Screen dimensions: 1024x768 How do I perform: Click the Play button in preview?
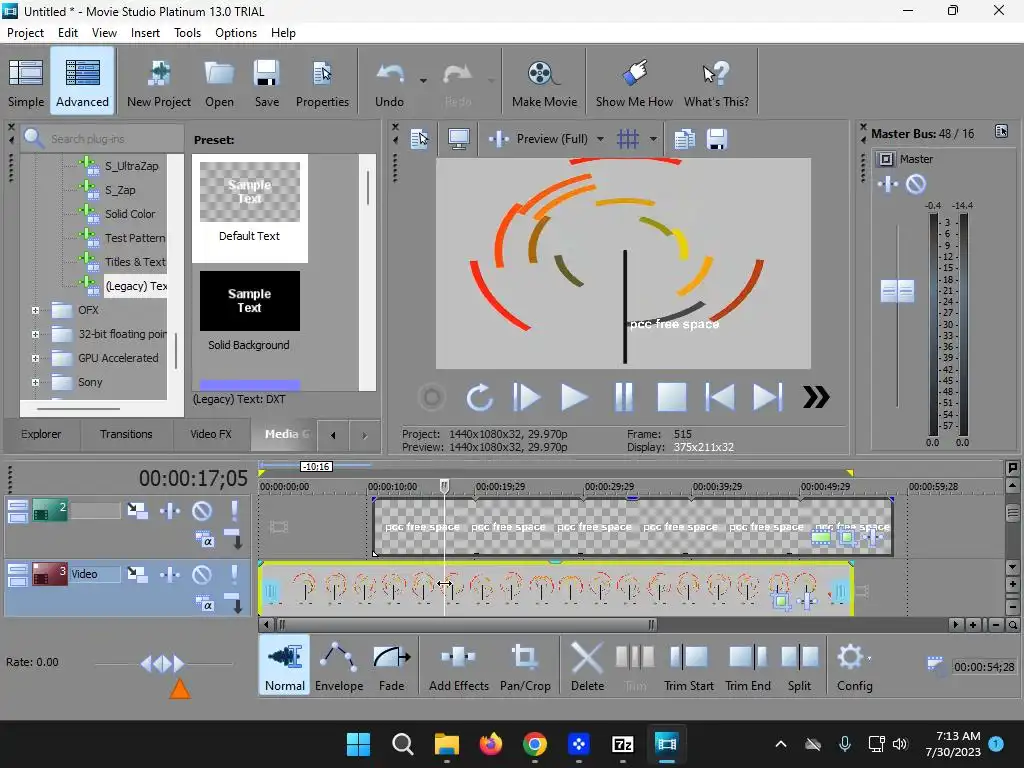point(574,397)
